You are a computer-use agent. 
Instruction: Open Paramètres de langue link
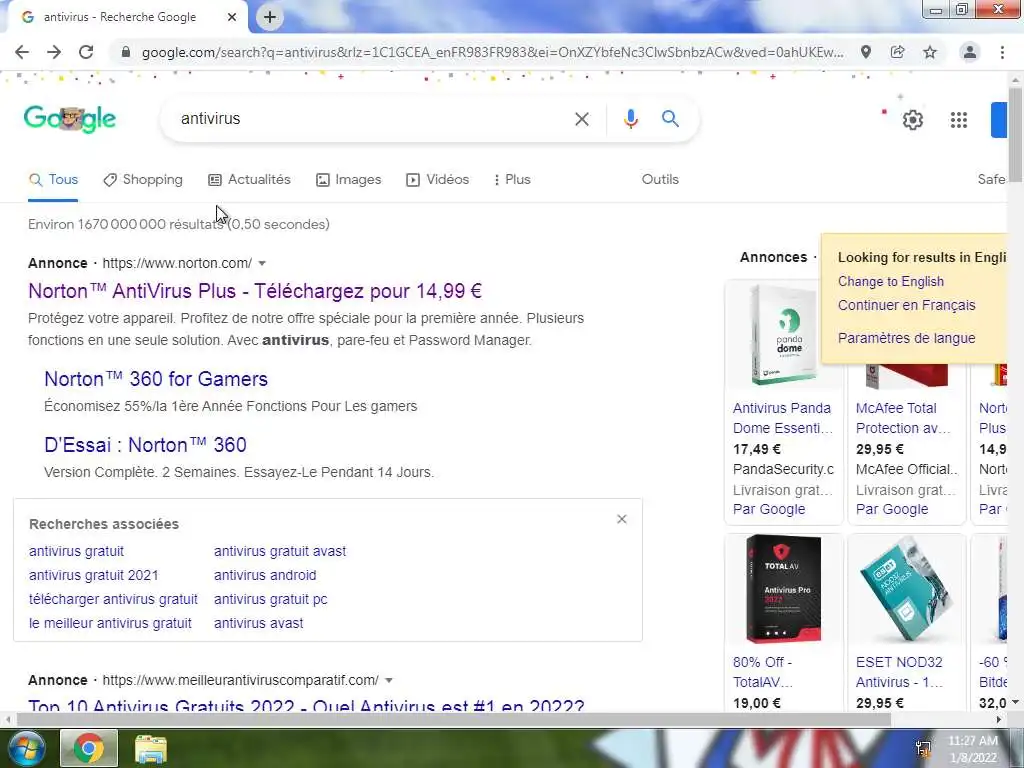pyautogui.click(x=906, y=338)
